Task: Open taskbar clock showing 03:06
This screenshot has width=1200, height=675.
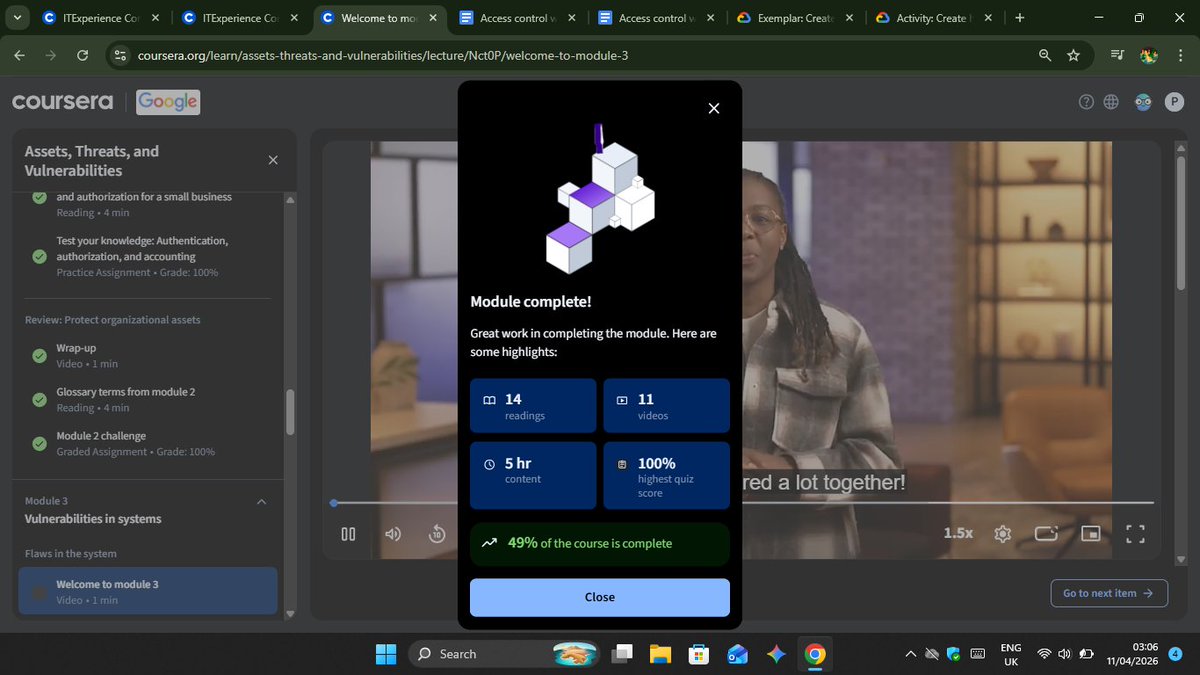Action: click(1132, 654)
